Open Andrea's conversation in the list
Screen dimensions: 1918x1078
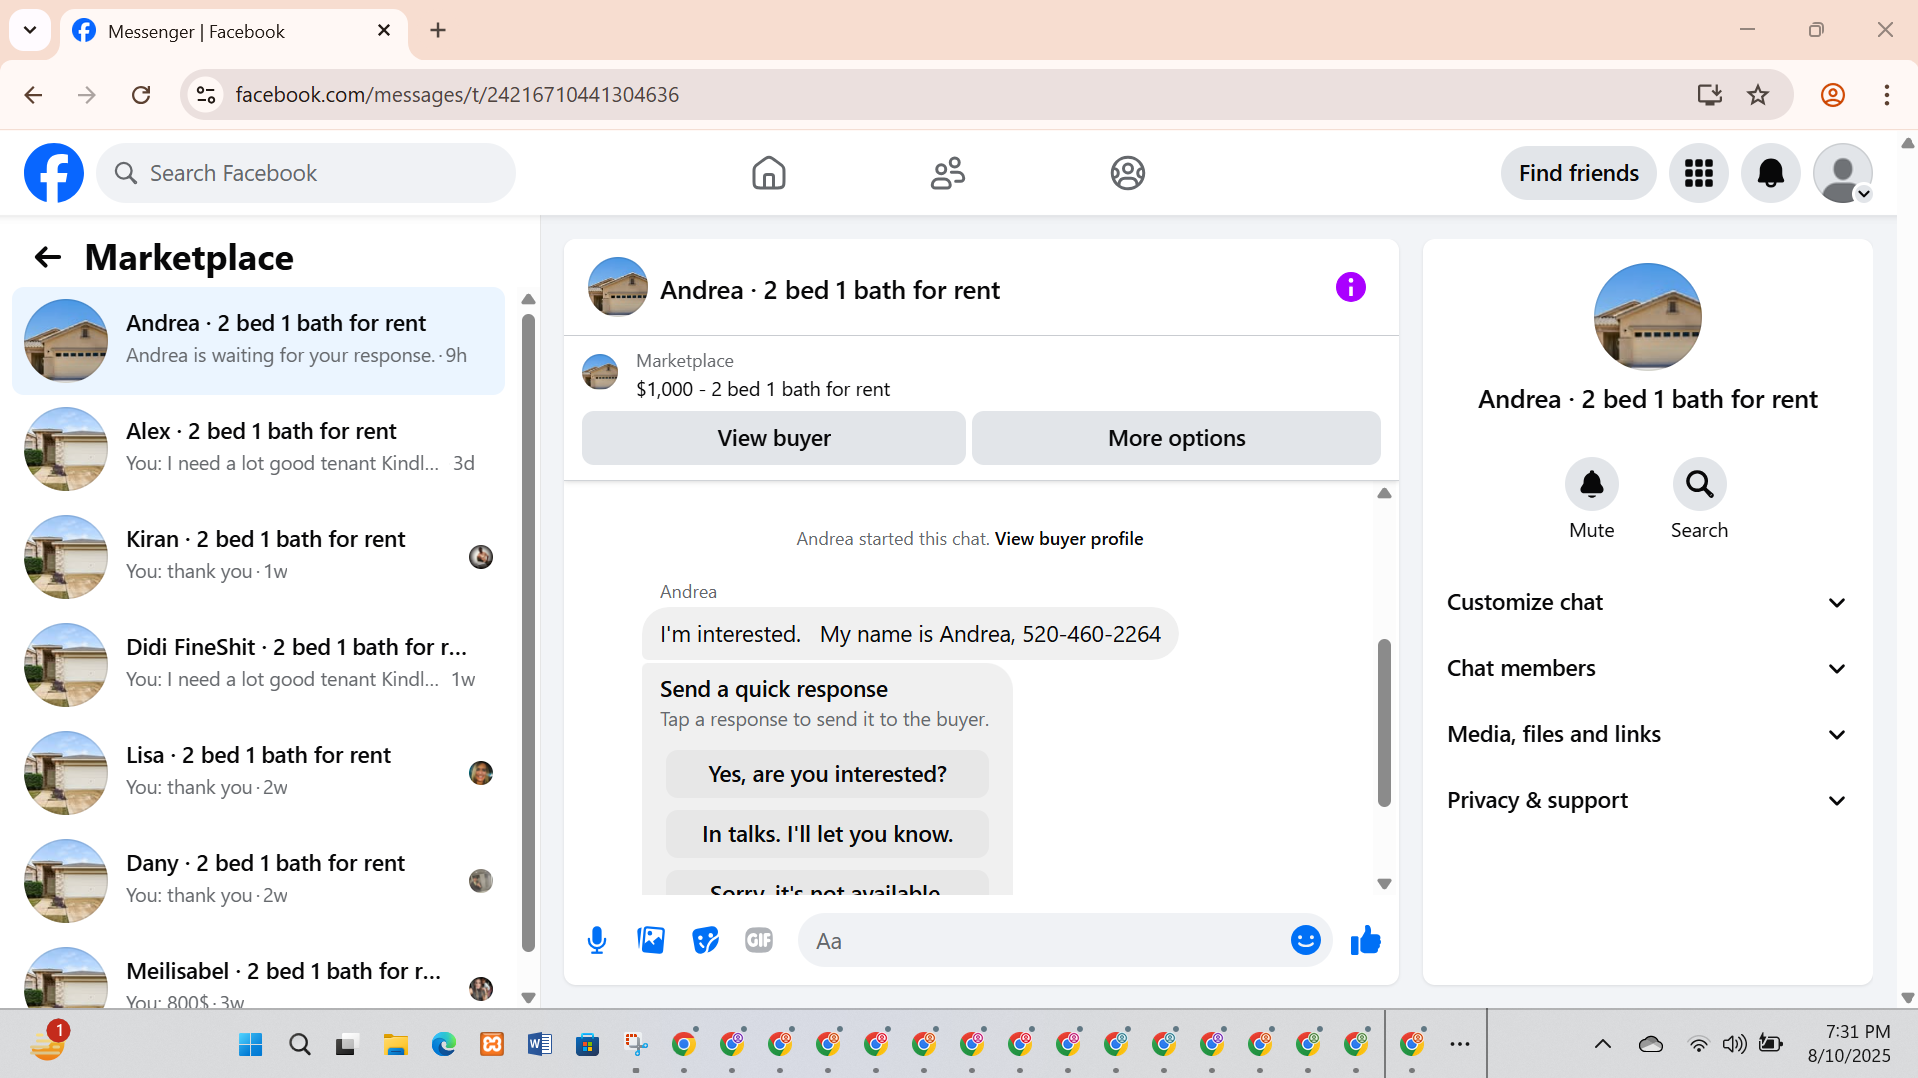click(258, 340)
